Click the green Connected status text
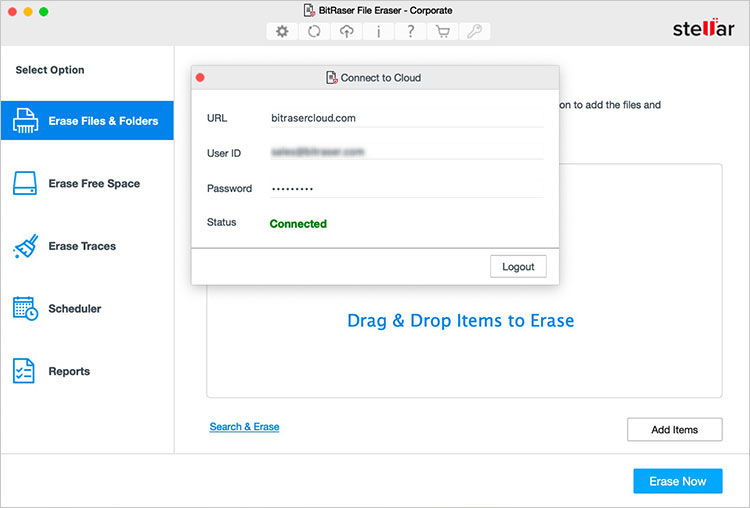The height and width of the screenshot is (508, 750). pos(298,223)
